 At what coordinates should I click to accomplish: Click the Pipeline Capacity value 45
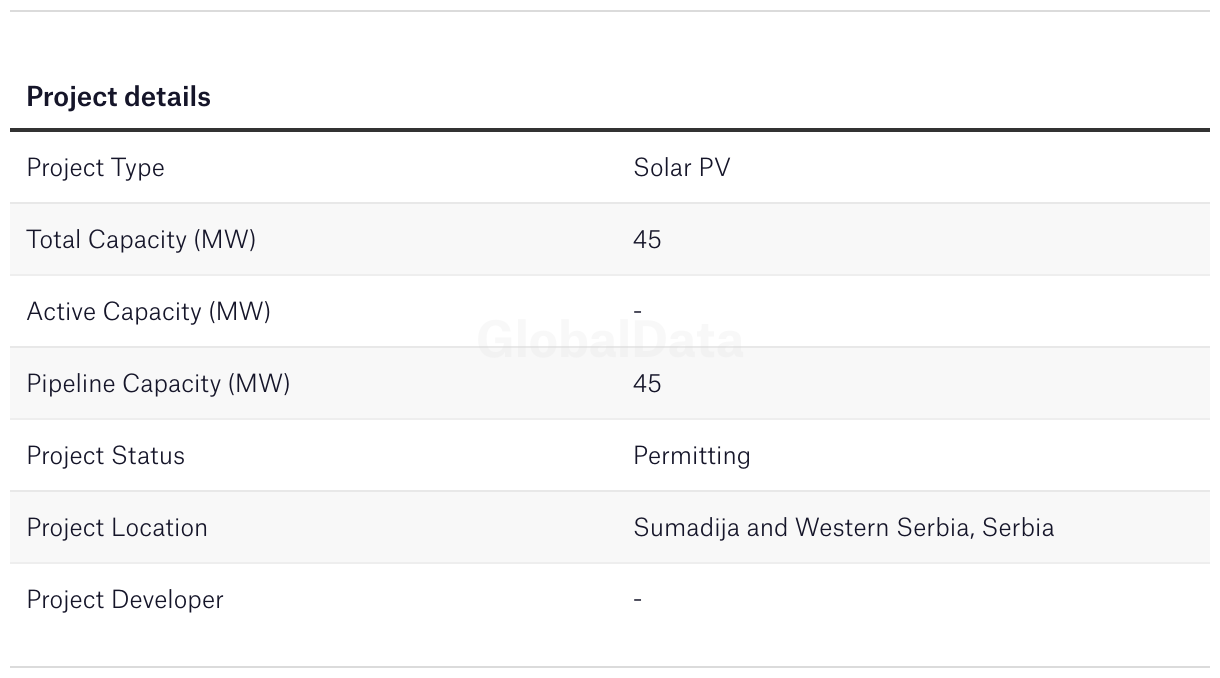(x=647, y=384)
